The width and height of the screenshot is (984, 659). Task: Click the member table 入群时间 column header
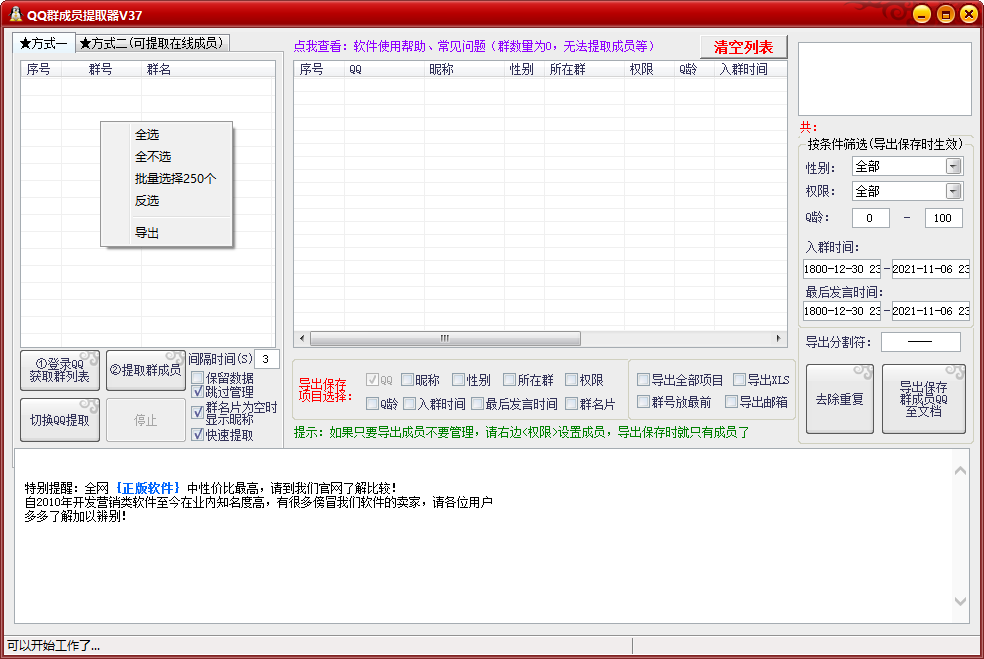coord(751,69)
